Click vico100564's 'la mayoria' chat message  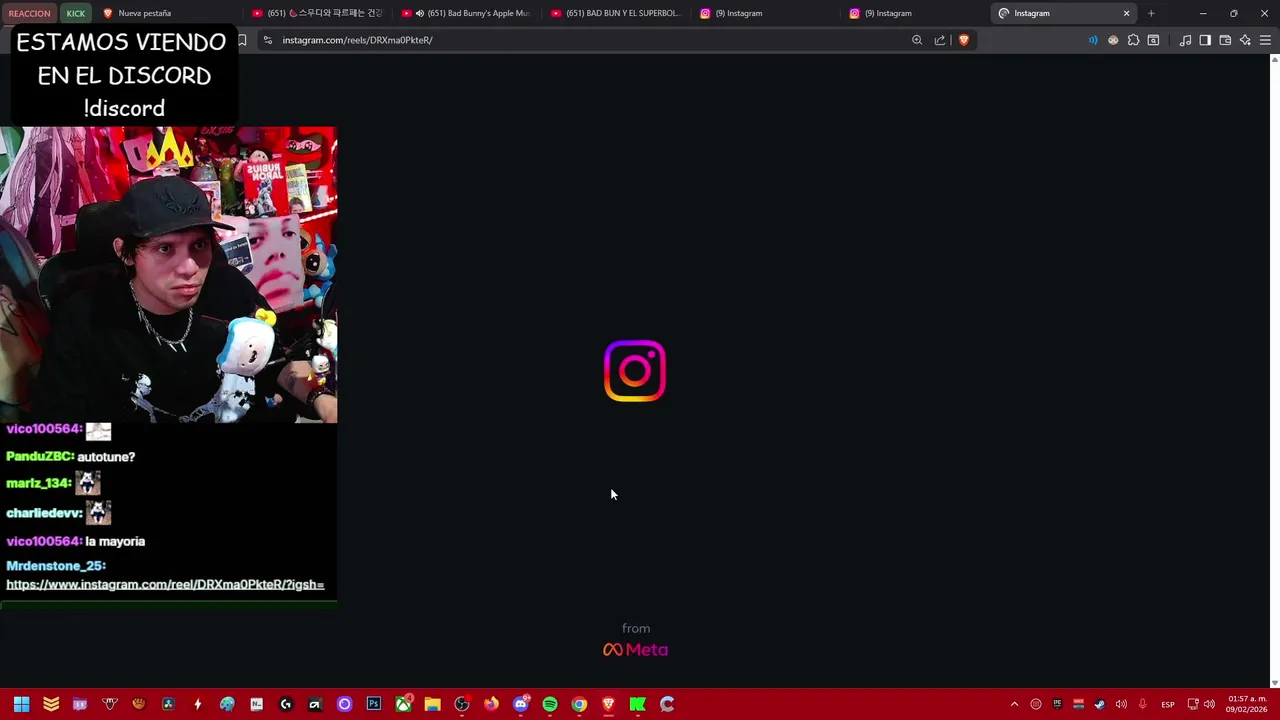coord(115,541)
